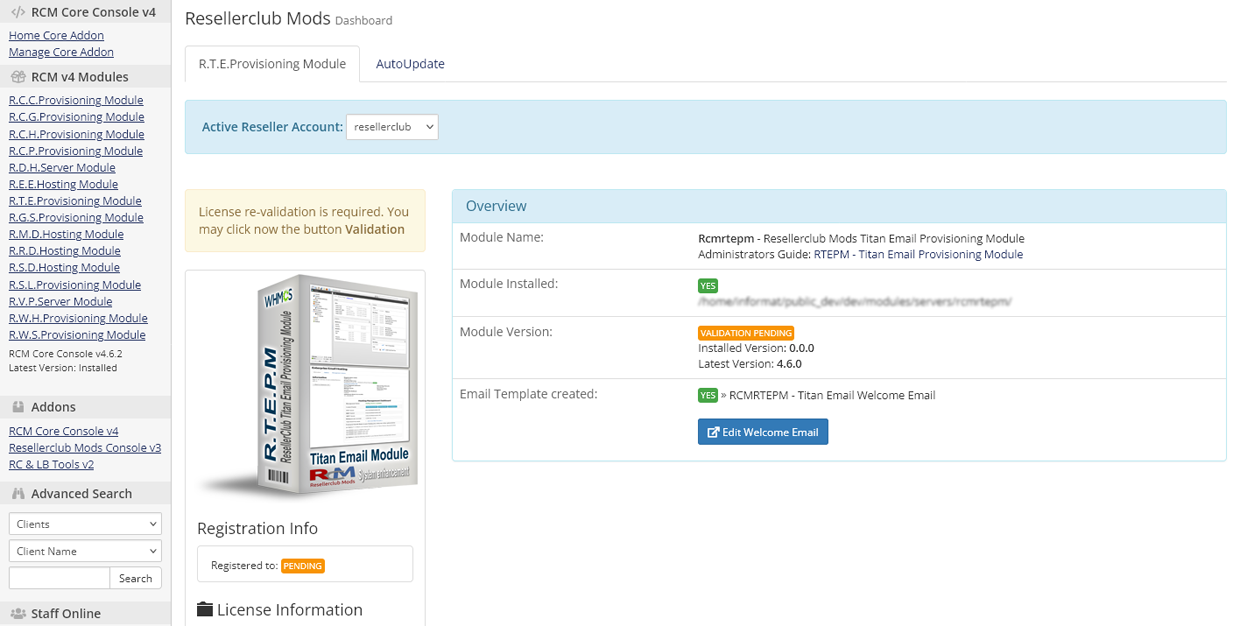Click the Addons section icon
The height and width of the screenshot is (626, 1240).
pyautogui.click(x=18, y=407)
